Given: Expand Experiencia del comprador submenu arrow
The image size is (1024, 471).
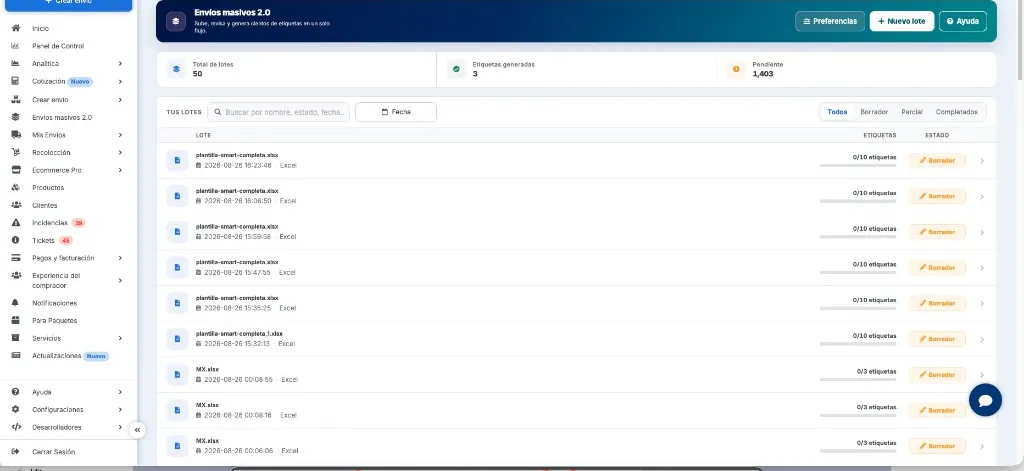Looking at the screenshot, I should coord(120,280).
